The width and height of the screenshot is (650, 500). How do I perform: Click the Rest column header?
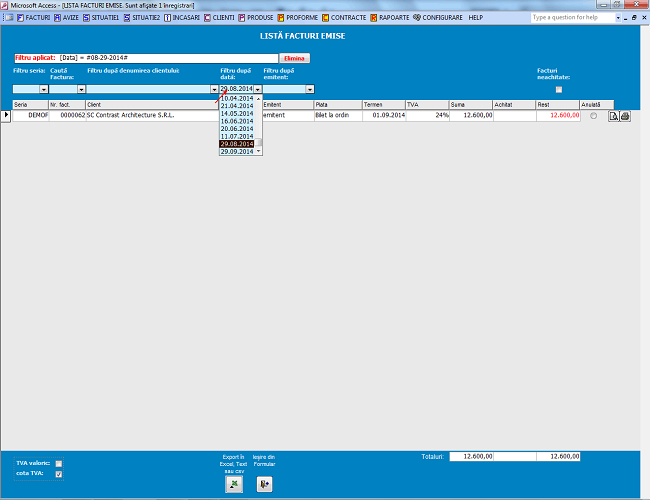pyautogui.click(x=558, y=105)
